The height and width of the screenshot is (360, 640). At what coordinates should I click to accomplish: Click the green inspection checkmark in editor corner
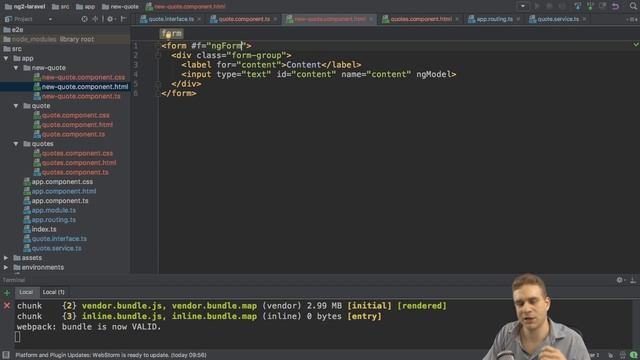tap(636, 44)
